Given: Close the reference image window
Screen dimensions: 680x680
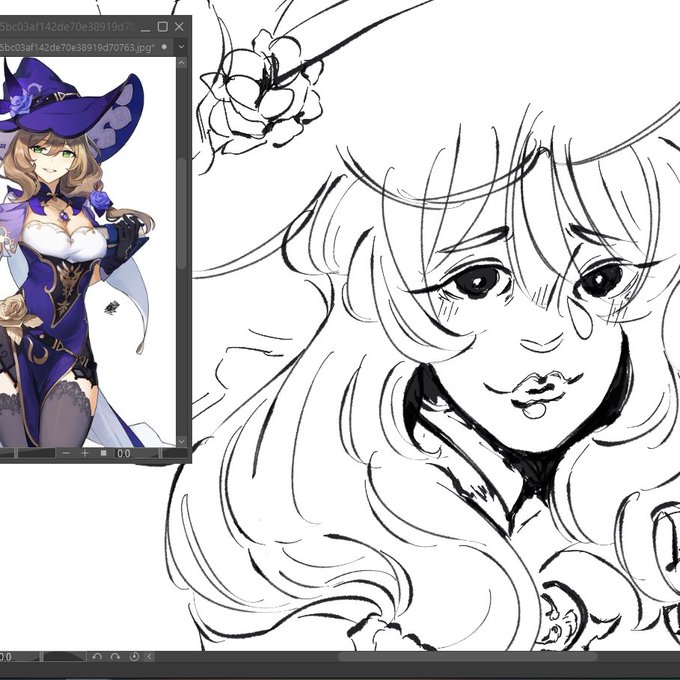Looking at the screenshot, I should pyautogui.click(x=179, y=27).
